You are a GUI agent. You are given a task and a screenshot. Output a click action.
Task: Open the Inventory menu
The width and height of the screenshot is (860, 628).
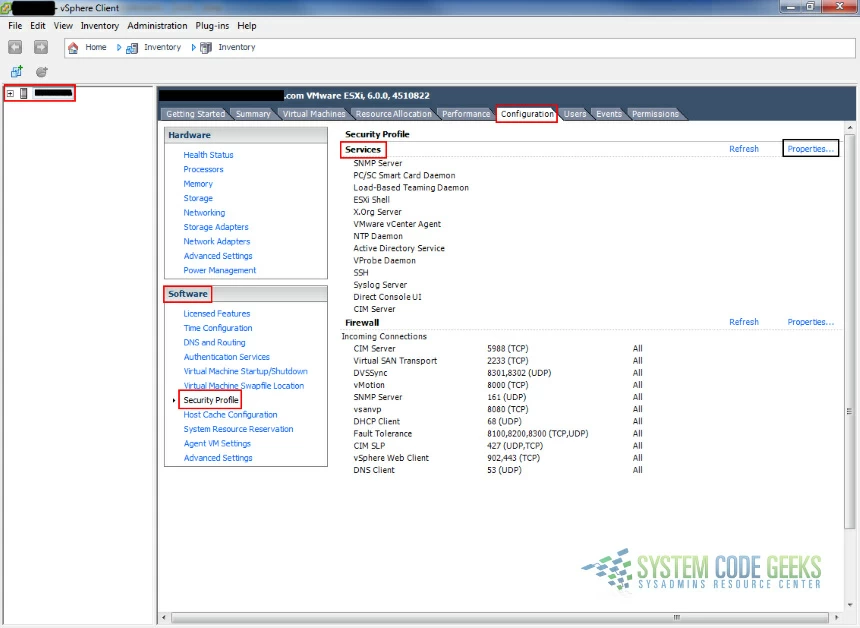99,26
